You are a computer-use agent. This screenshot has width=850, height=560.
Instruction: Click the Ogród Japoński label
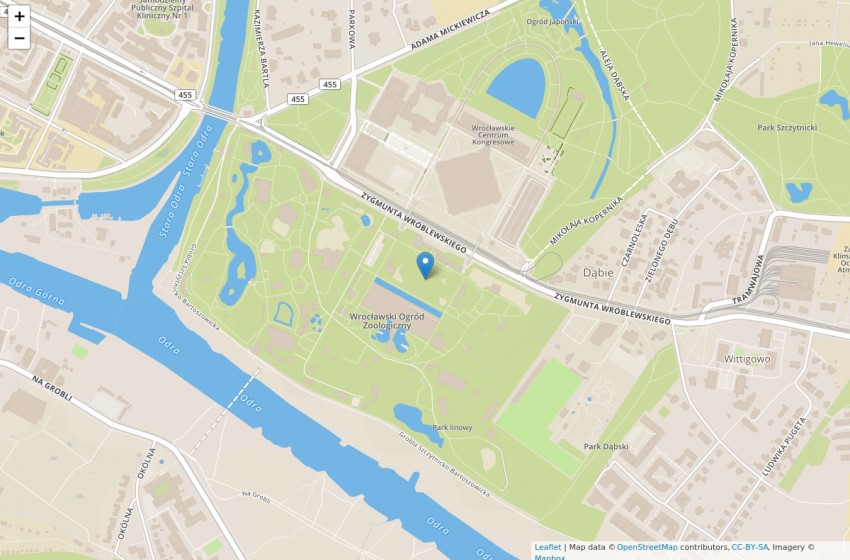pos(553,22)
